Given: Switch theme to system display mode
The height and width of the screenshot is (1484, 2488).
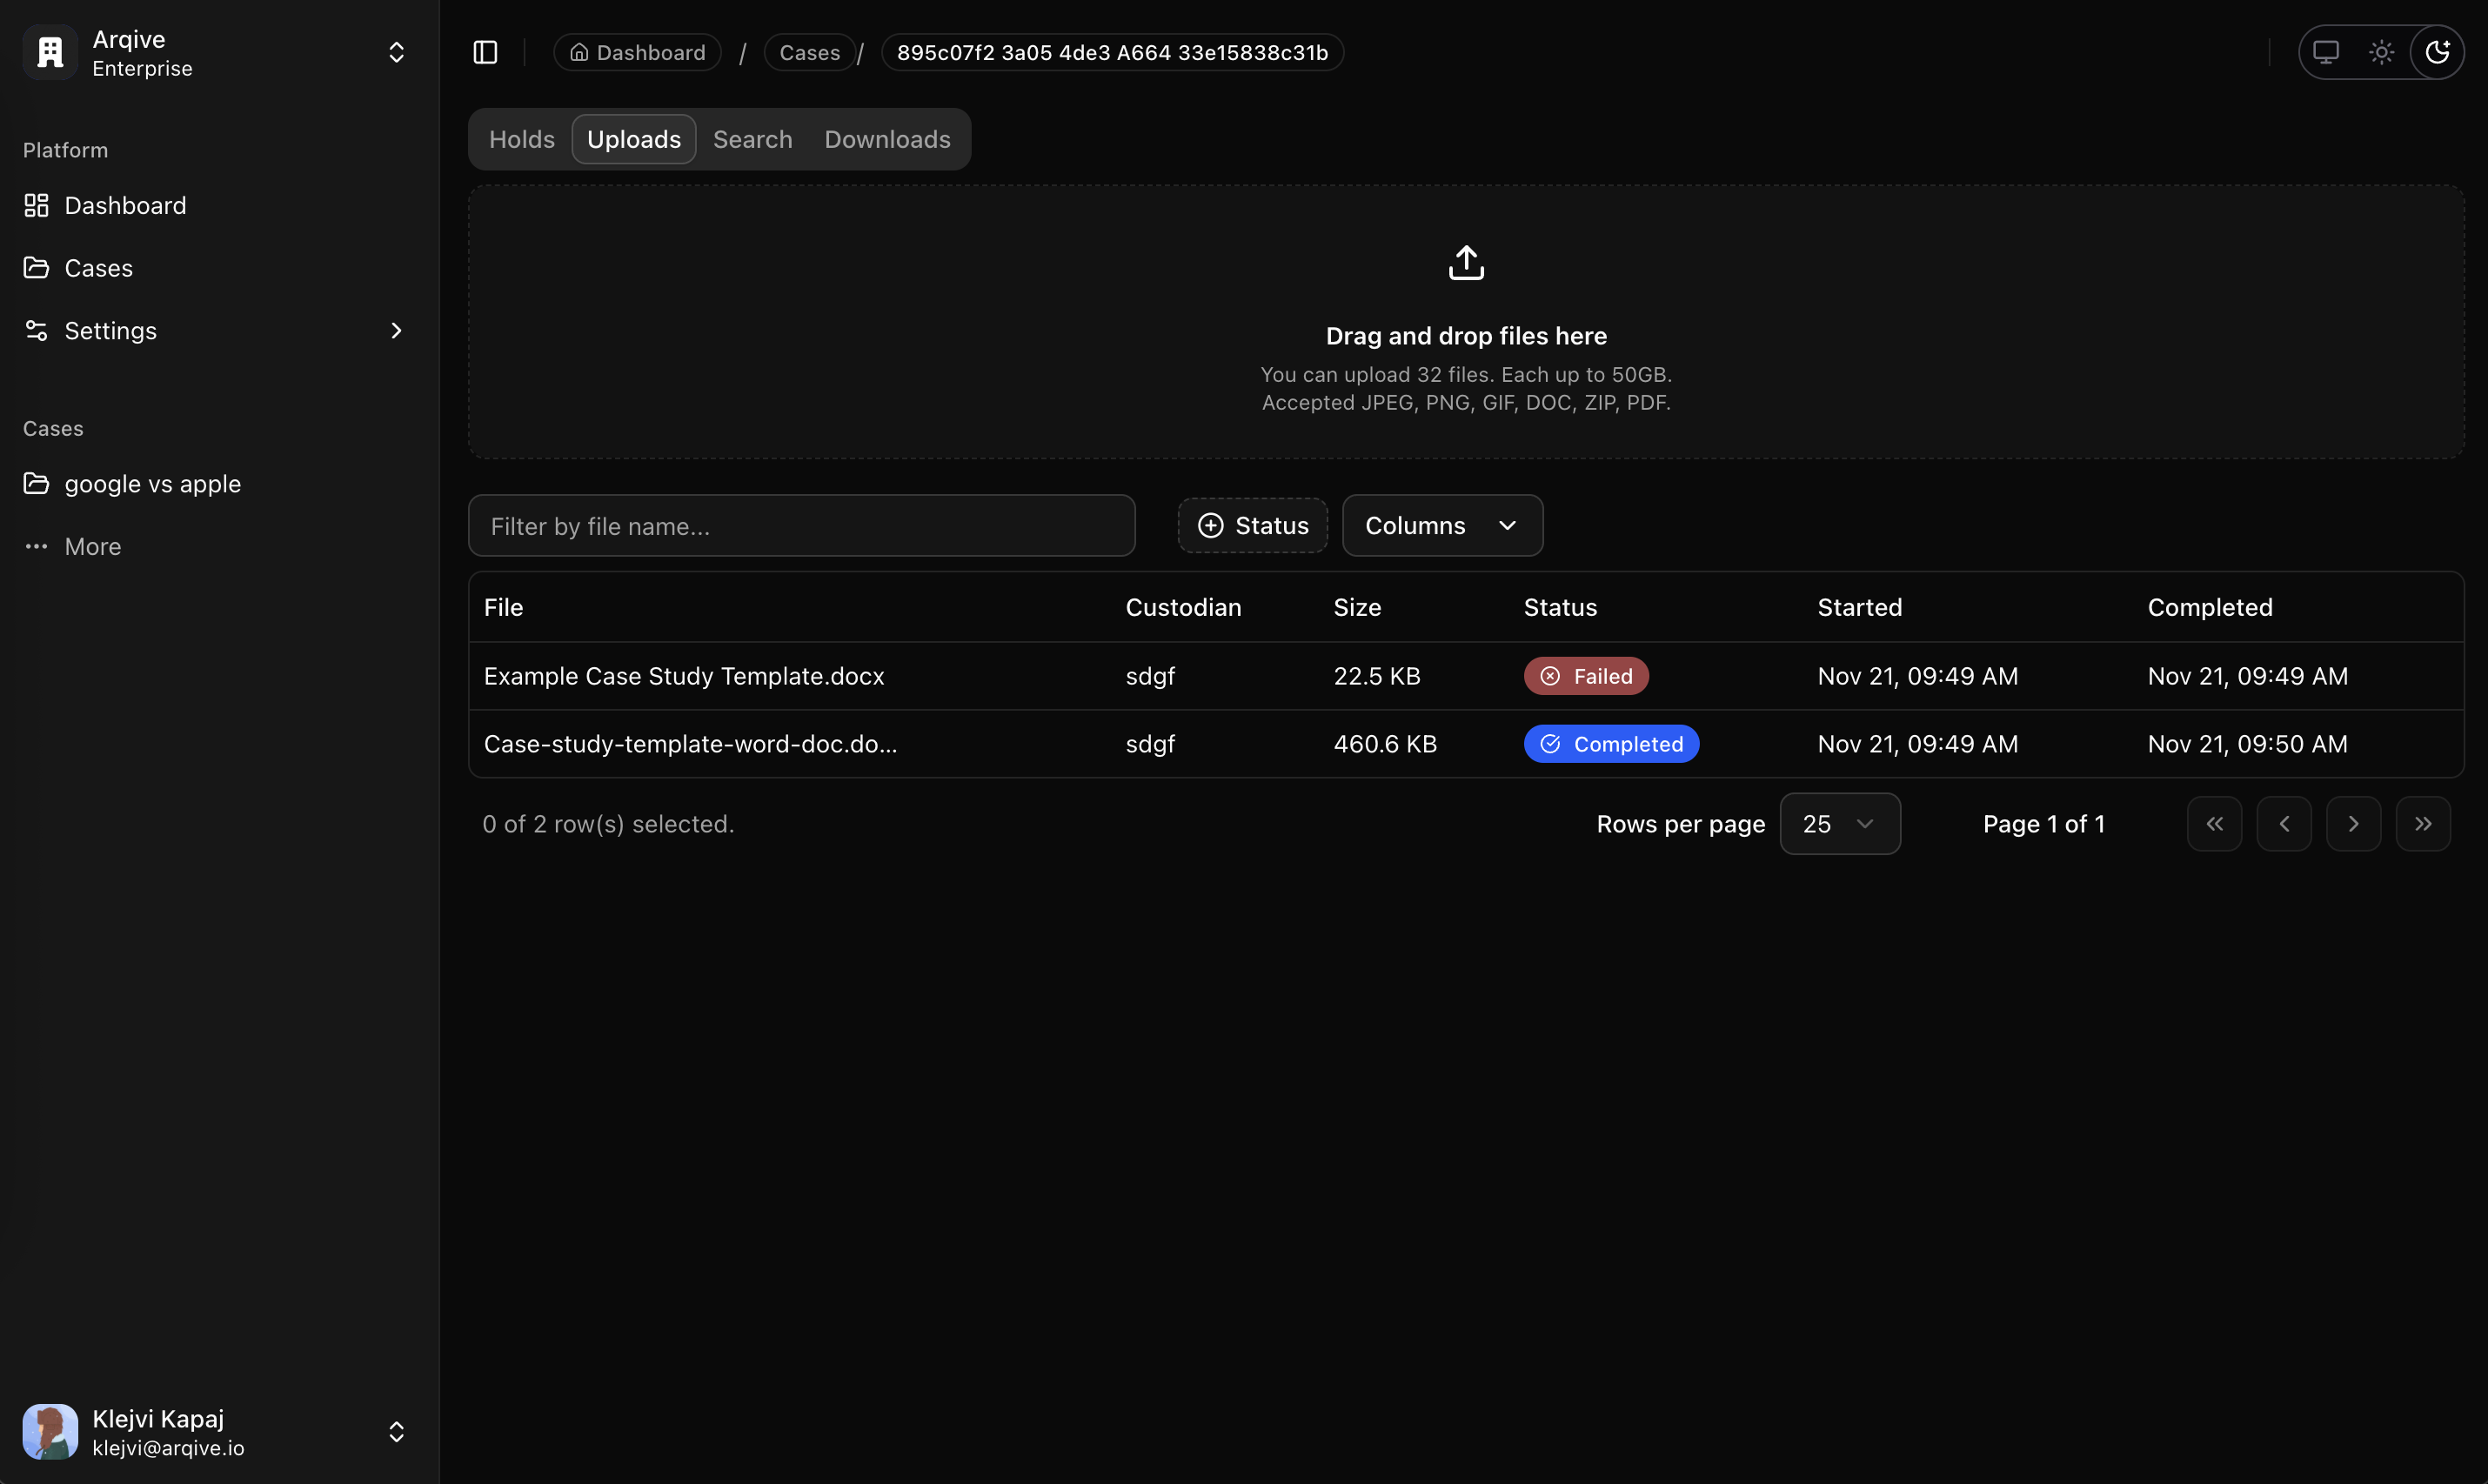Looking at the screenshot, I should [2327, 51].
